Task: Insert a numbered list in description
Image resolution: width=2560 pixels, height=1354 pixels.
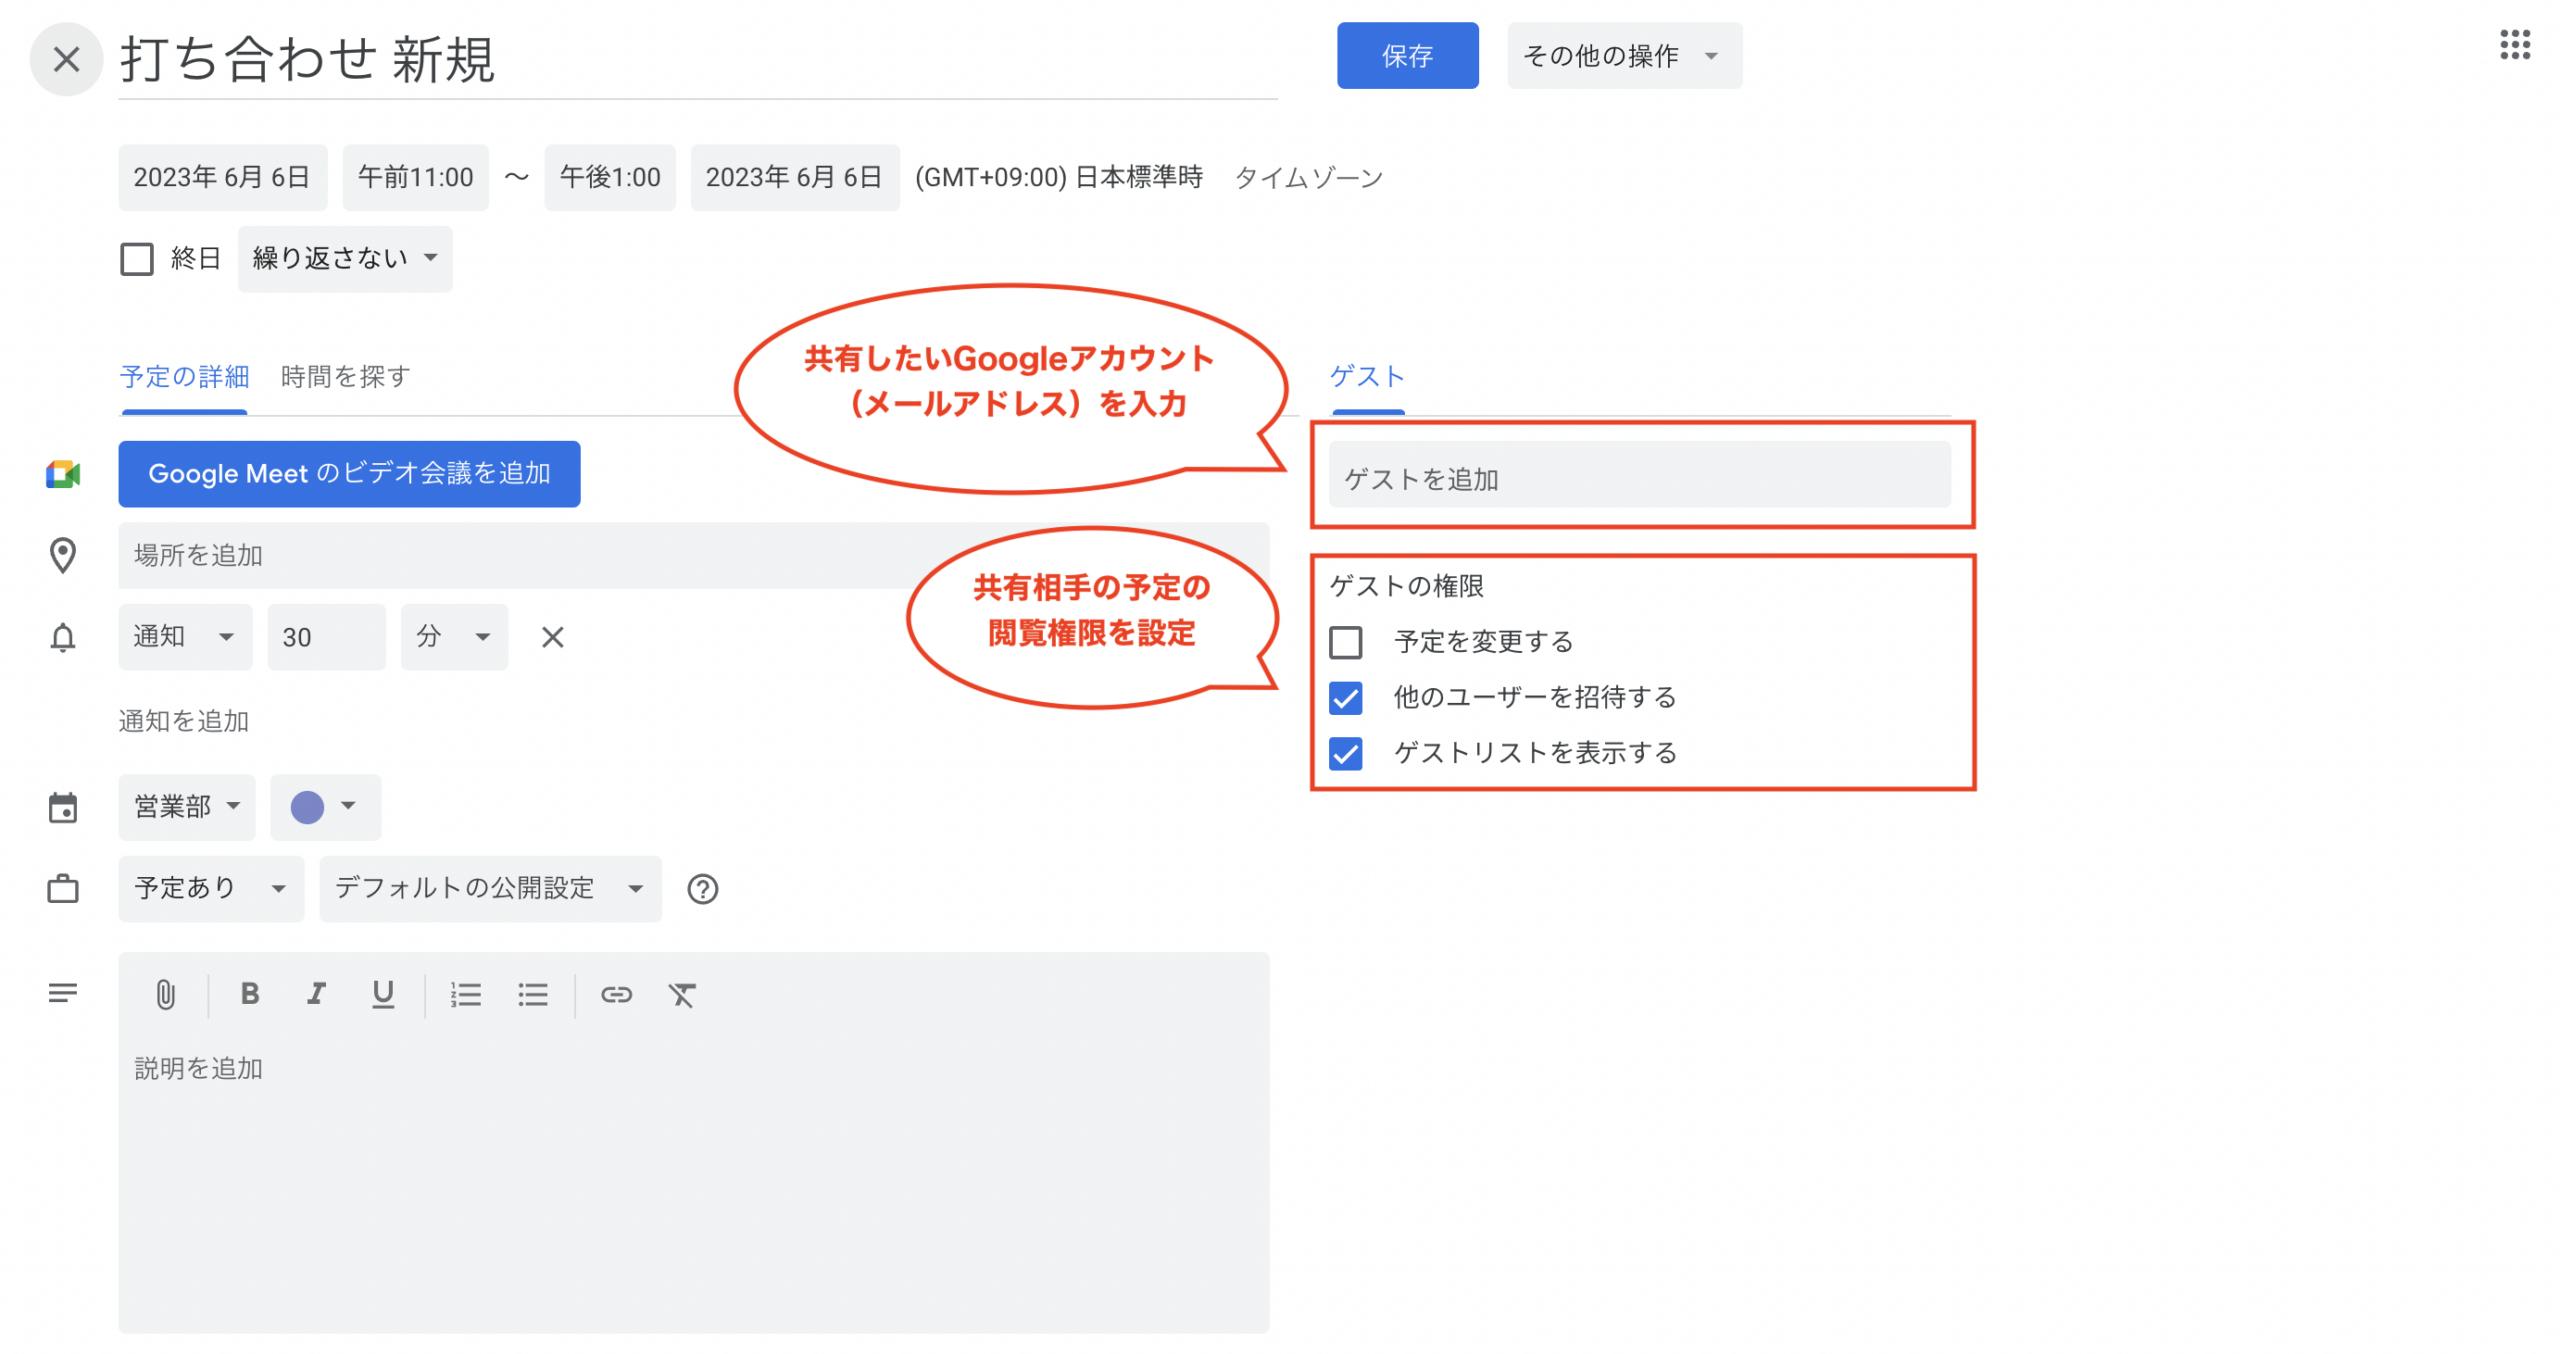Action: [465, 994]
